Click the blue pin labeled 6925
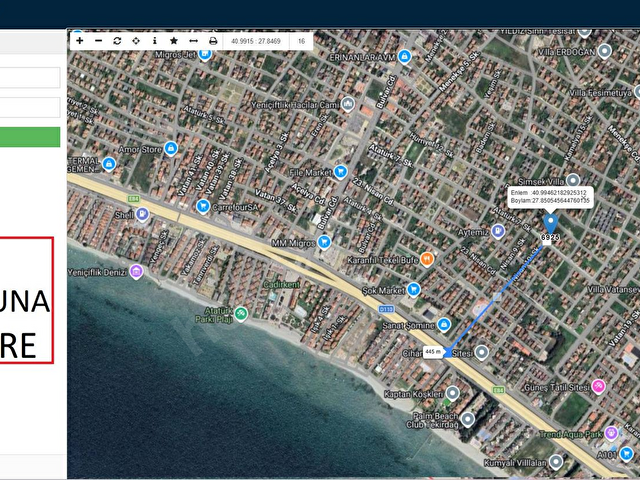Screen dimensions: 640x480 coord(551,225)
